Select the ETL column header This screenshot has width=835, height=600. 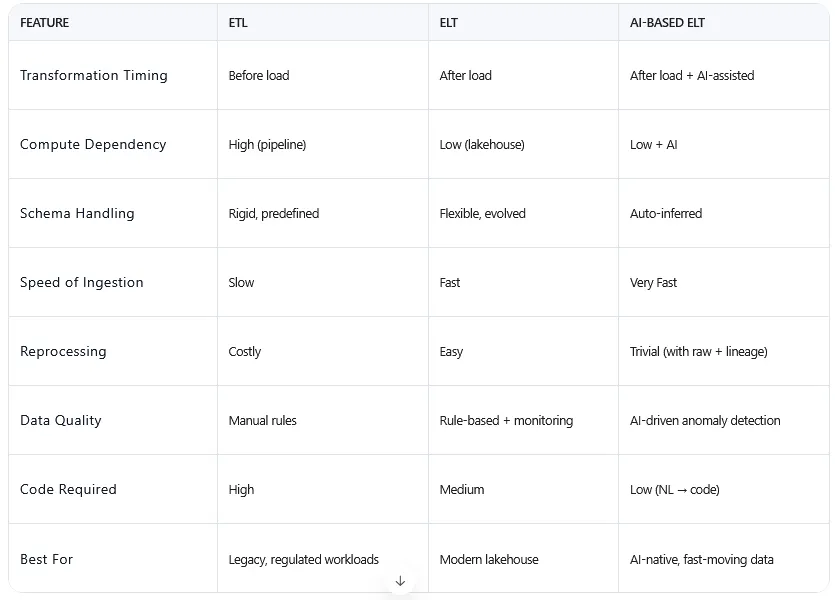coord(238,23)
